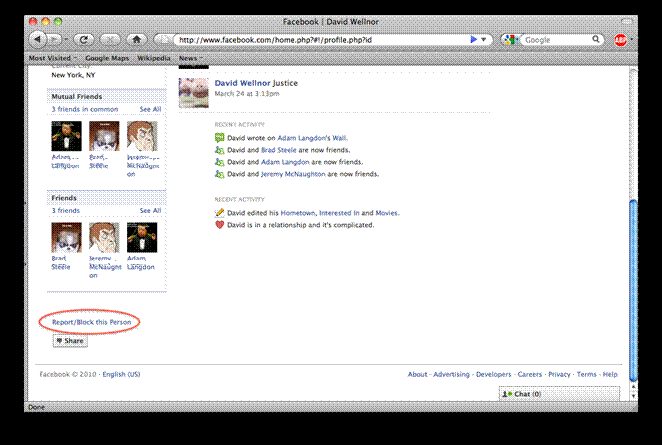Click the Interested In link
This screenshot has height=445, width=662.
coord(339,213)
